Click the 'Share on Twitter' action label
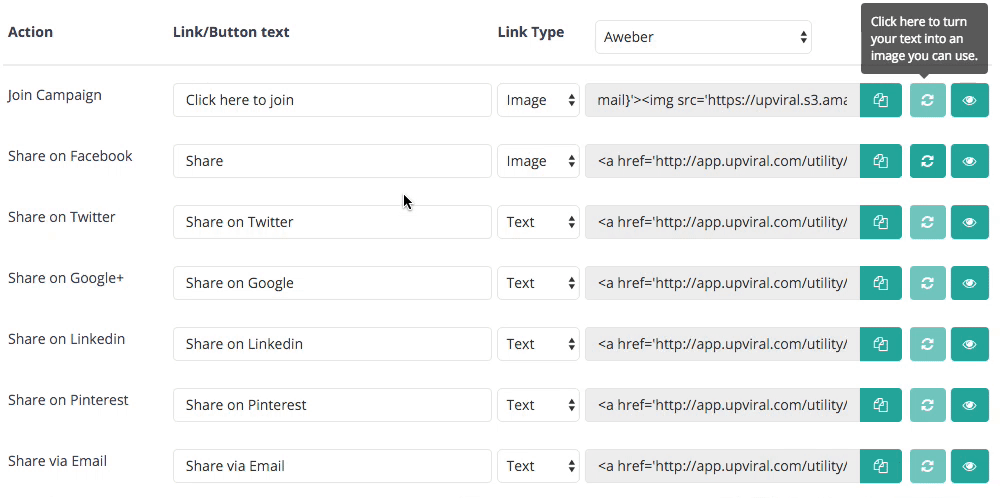The width and height of the screenshot is (1000, 498). pyautogui.click(x=62, y=217)
